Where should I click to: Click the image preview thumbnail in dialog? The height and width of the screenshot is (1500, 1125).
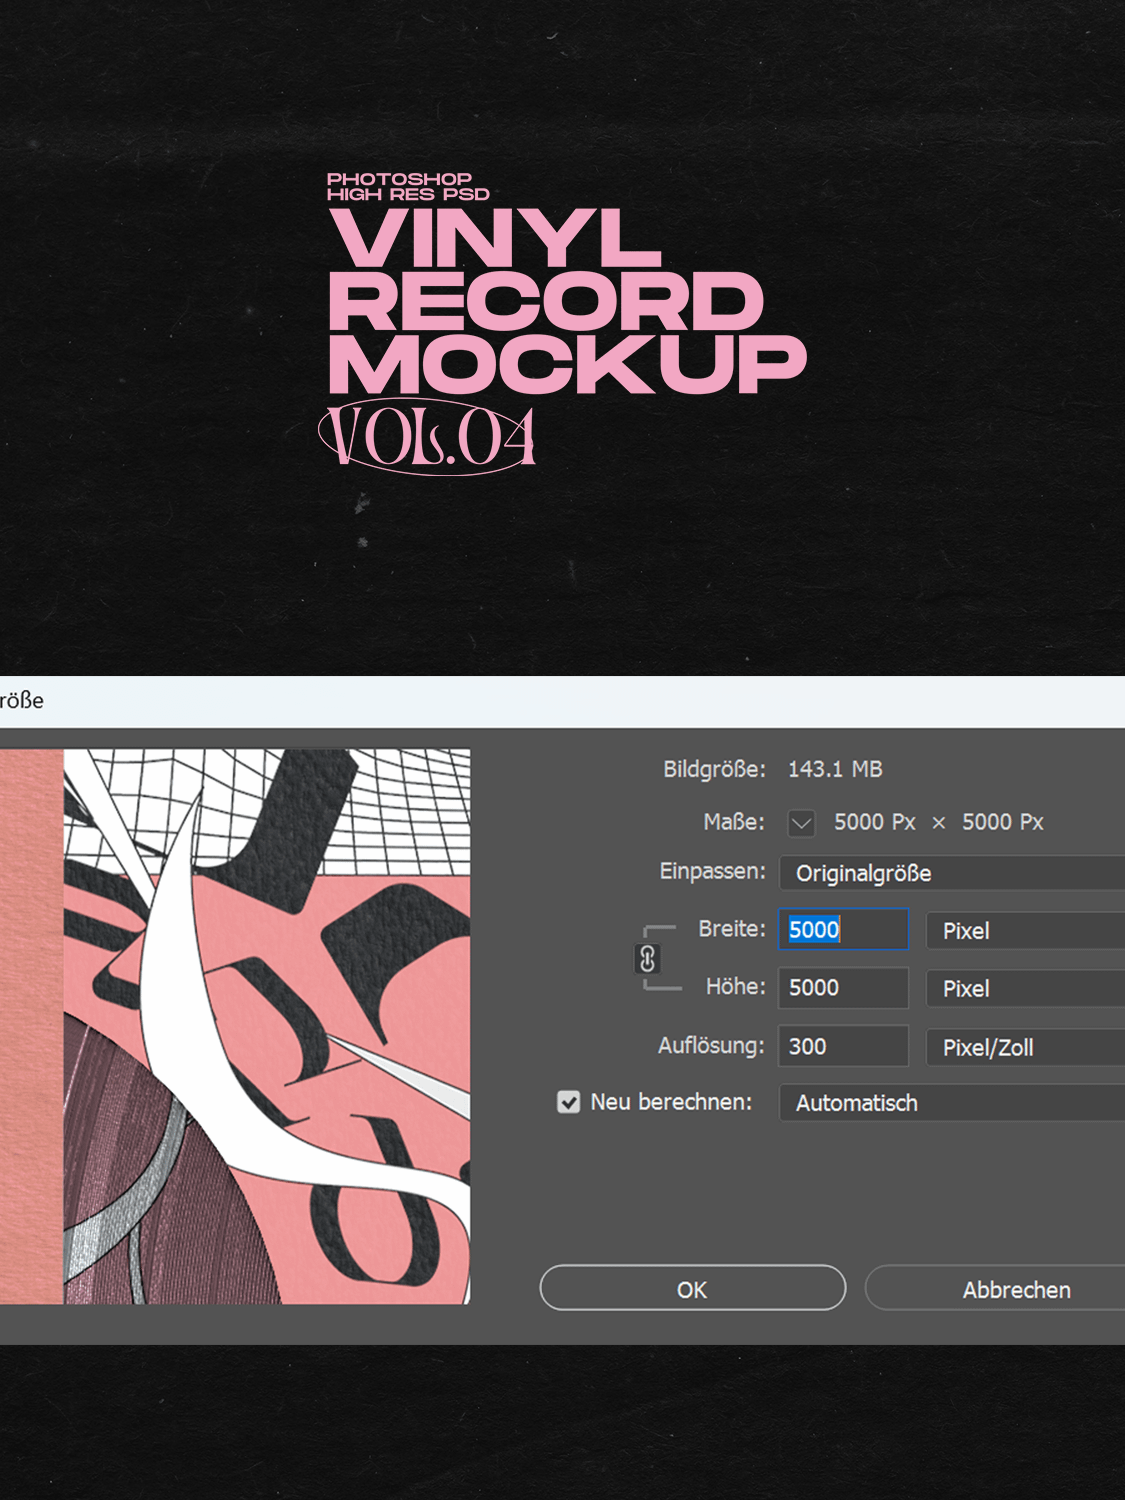(x=235, y=1026)
